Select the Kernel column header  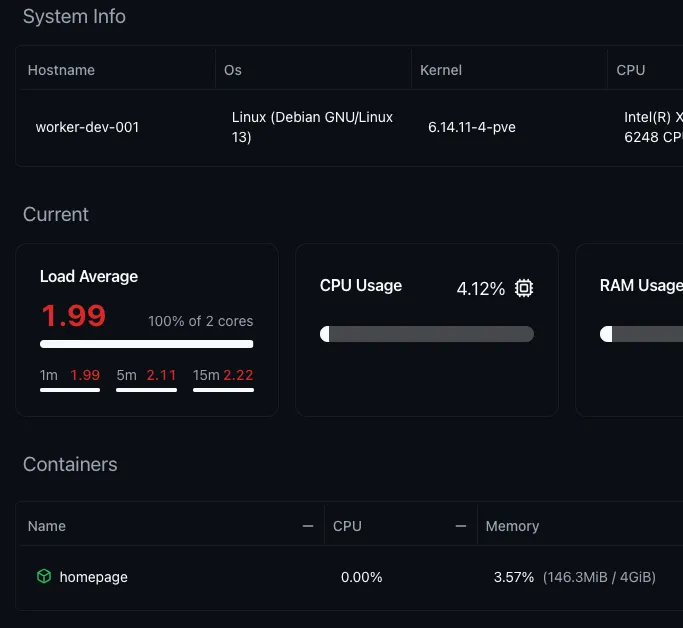(441, 70)
